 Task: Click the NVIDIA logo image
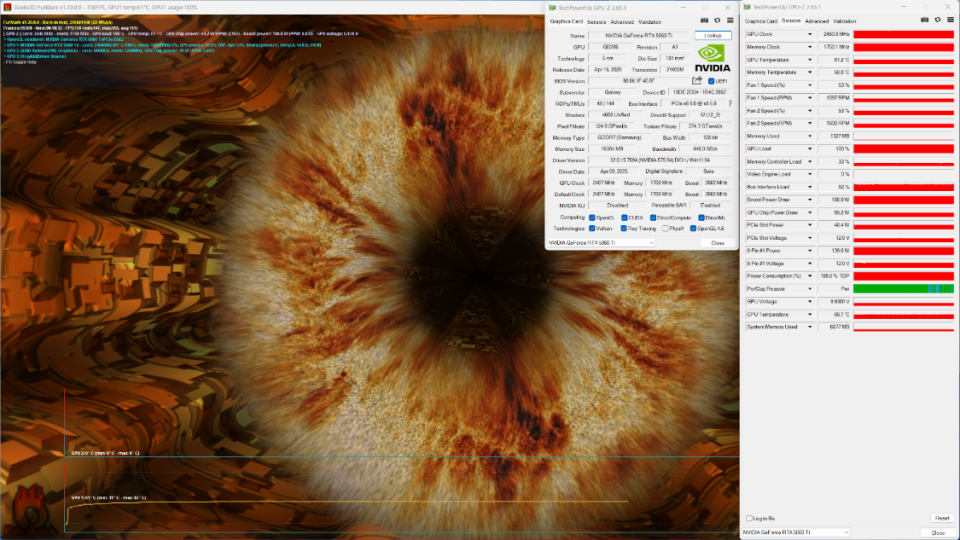point(712,58)
